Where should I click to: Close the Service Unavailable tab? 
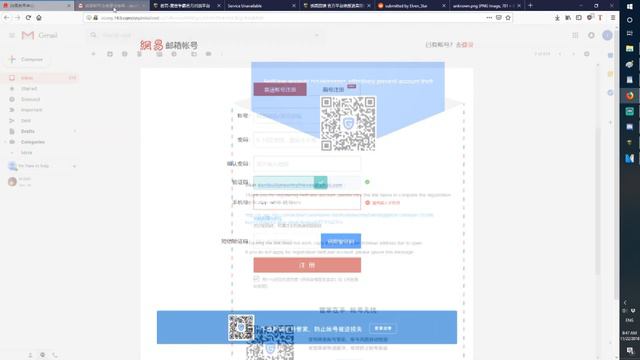[x=294, y=6]
